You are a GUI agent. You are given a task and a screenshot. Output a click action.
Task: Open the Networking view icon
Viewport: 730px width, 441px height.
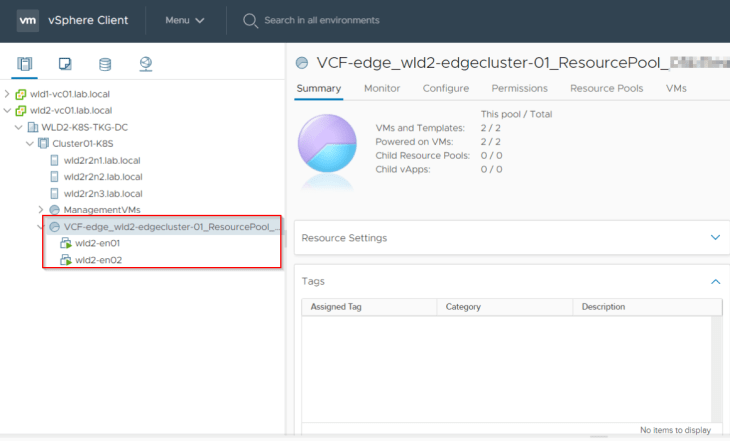(146, 64)
